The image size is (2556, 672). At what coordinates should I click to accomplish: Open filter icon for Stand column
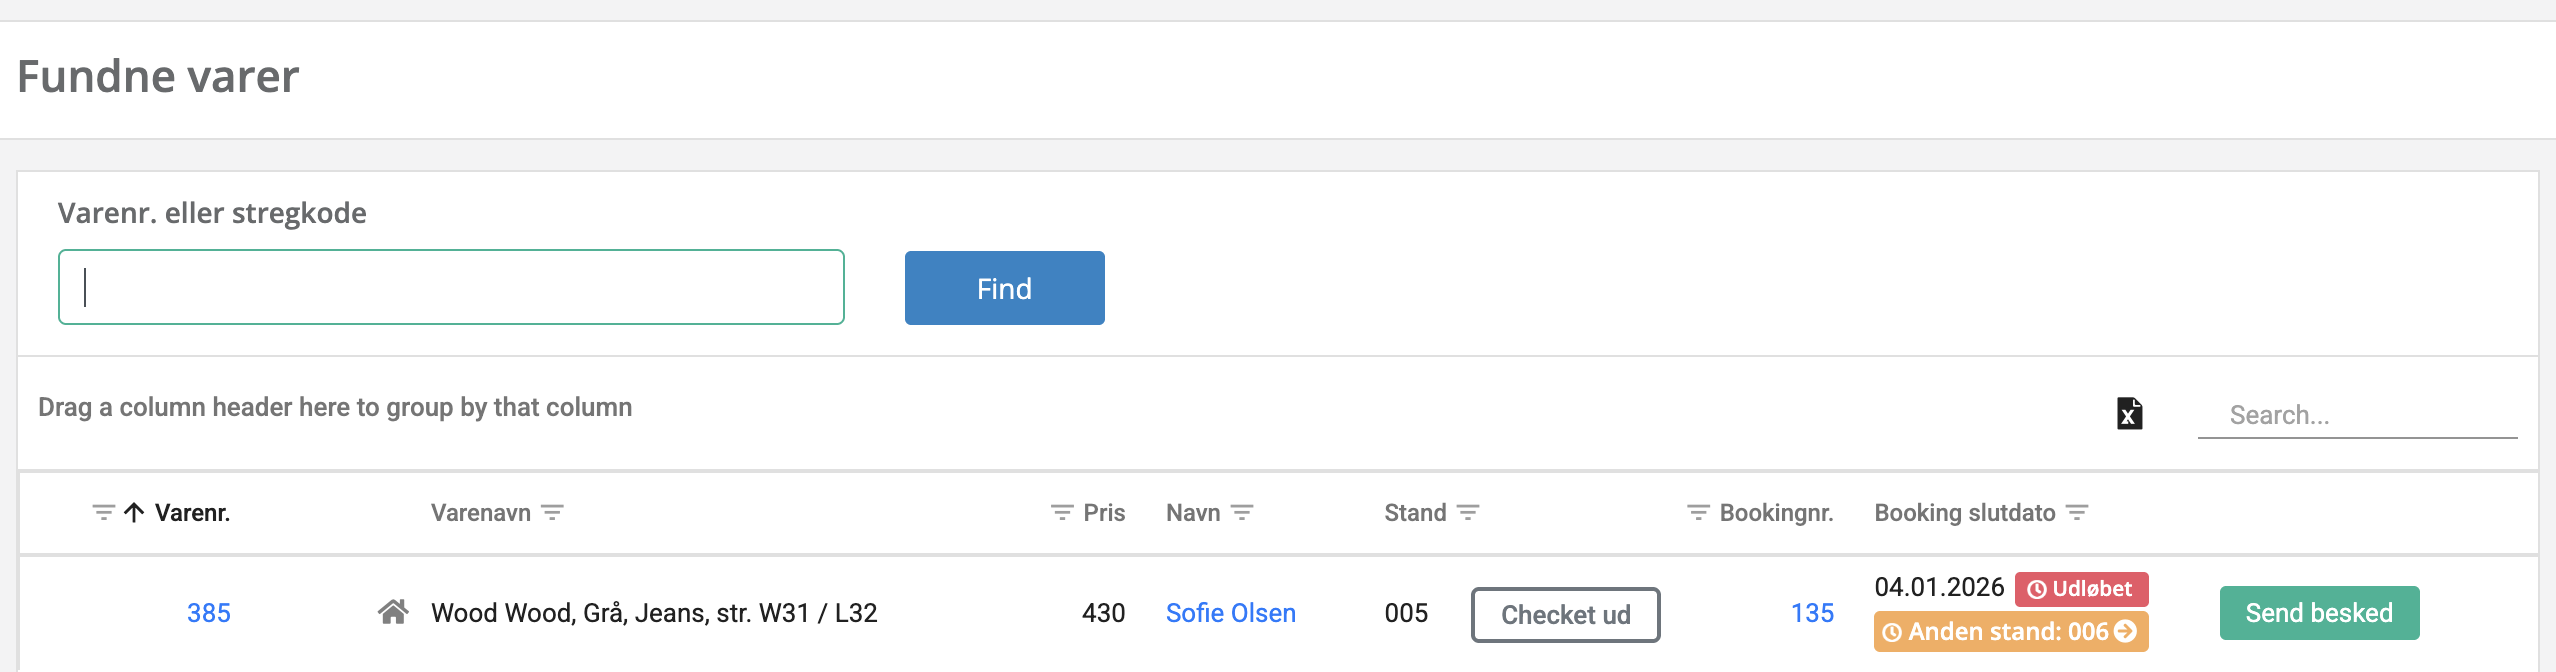(x=1468, y=513)
